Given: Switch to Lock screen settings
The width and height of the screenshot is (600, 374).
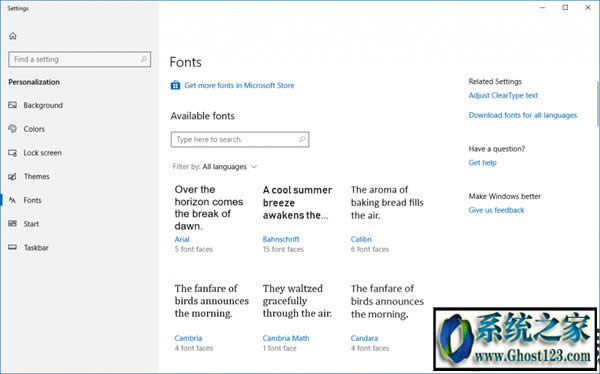Looking at the screenshot, I should click(42, 153).
